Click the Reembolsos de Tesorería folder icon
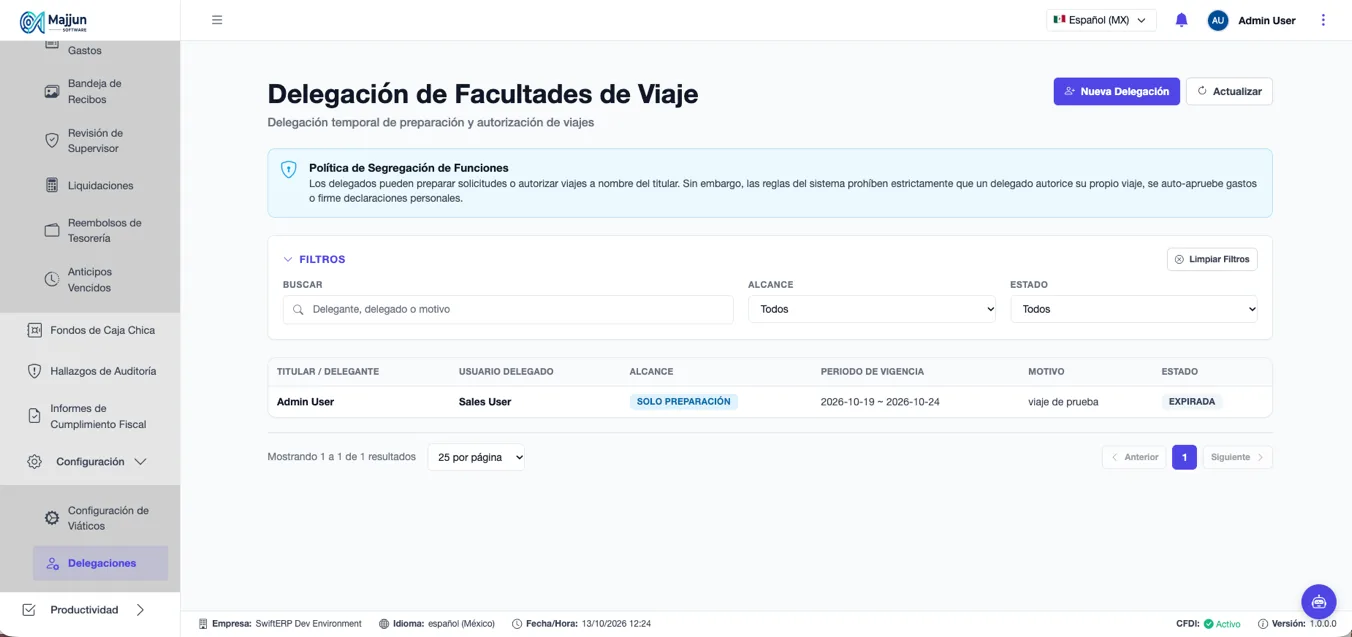This screenshot has height=637, width=1352. pyautogui.click(x=52, y=231)
